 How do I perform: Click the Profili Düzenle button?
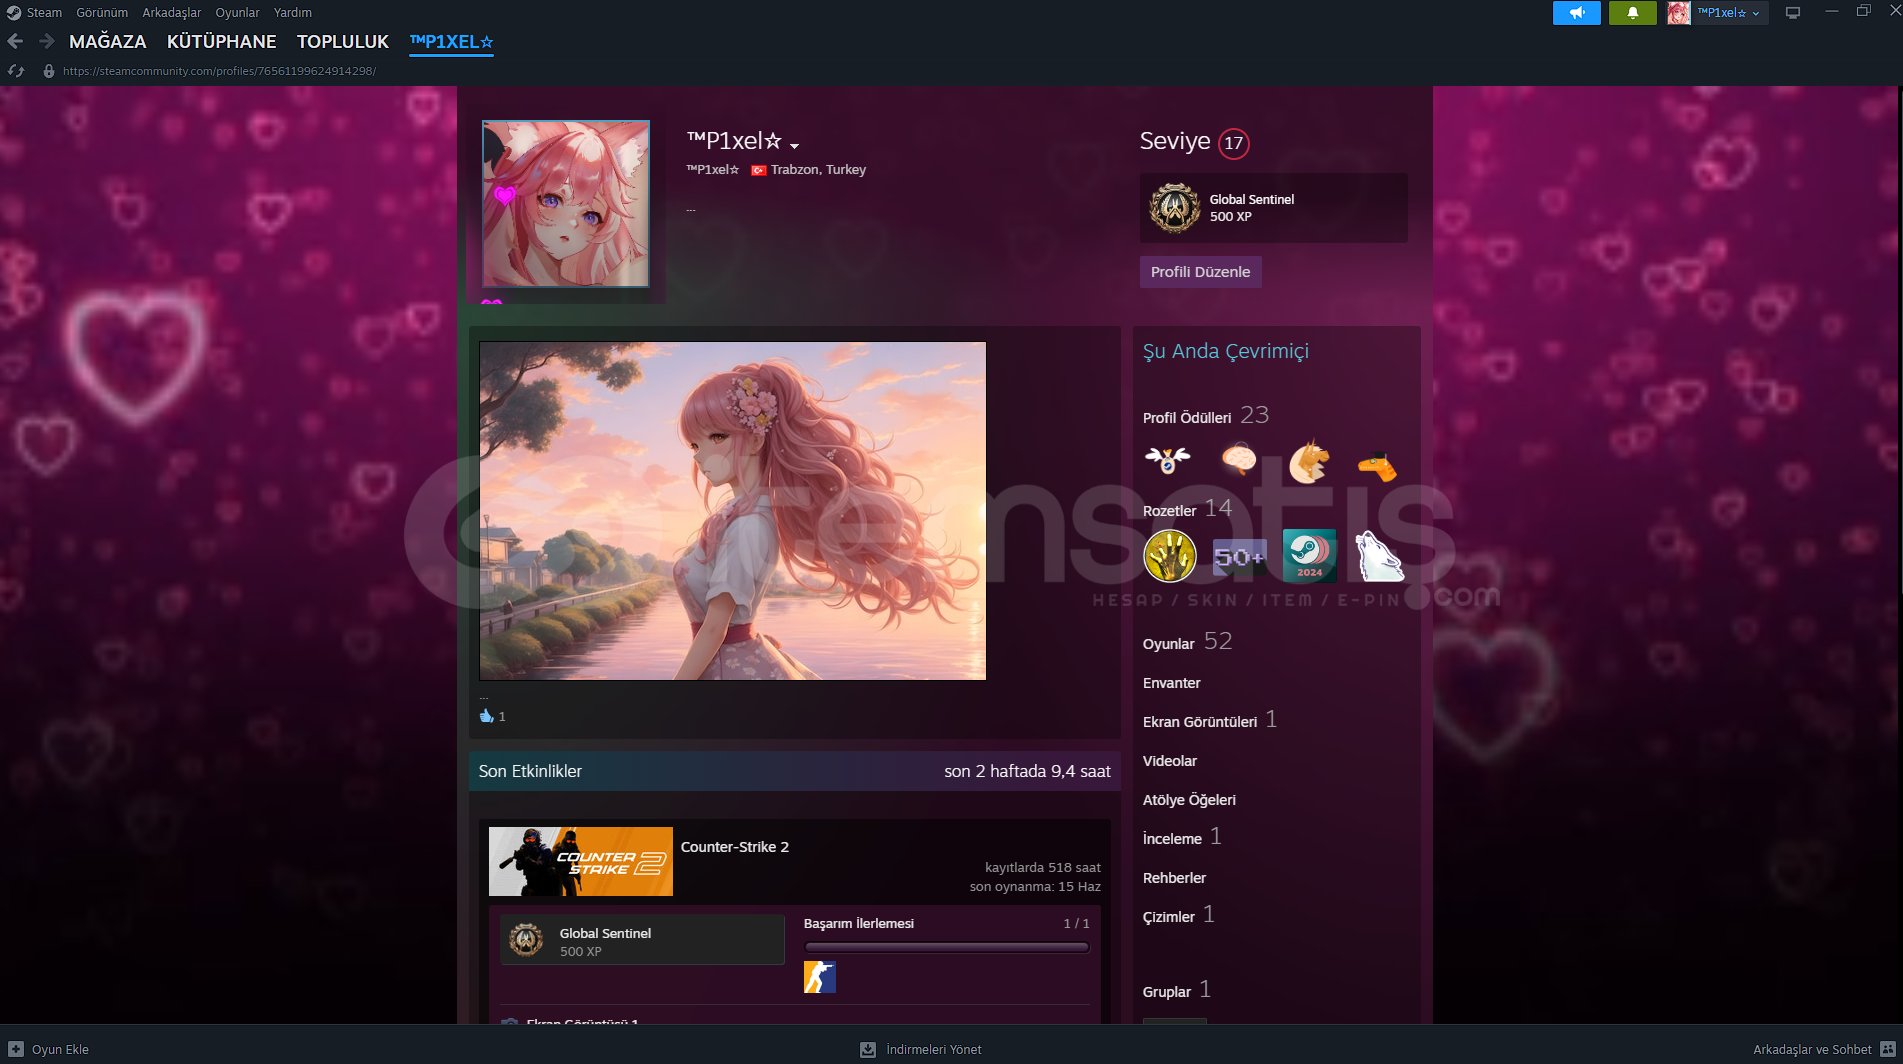click(1200, 272)
